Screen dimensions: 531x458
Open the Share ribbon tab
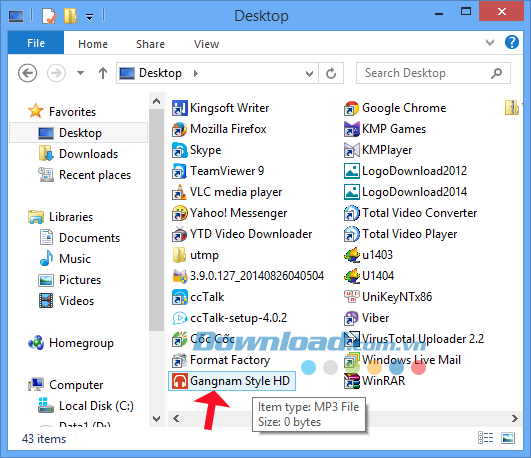tap(150, 44)
